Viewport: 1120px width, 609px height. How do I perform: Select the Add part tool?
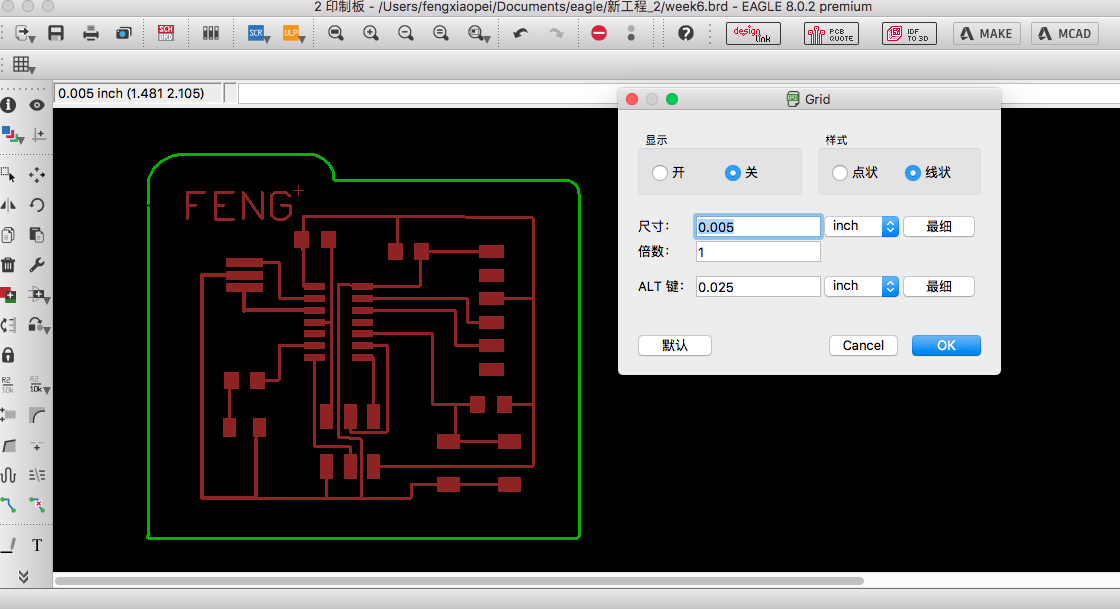9,294
